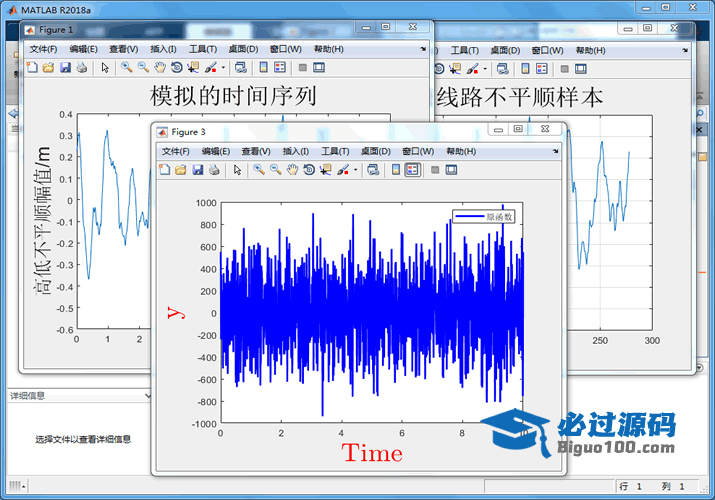Select the Edit Plot arrow in Figure 3

238,170
